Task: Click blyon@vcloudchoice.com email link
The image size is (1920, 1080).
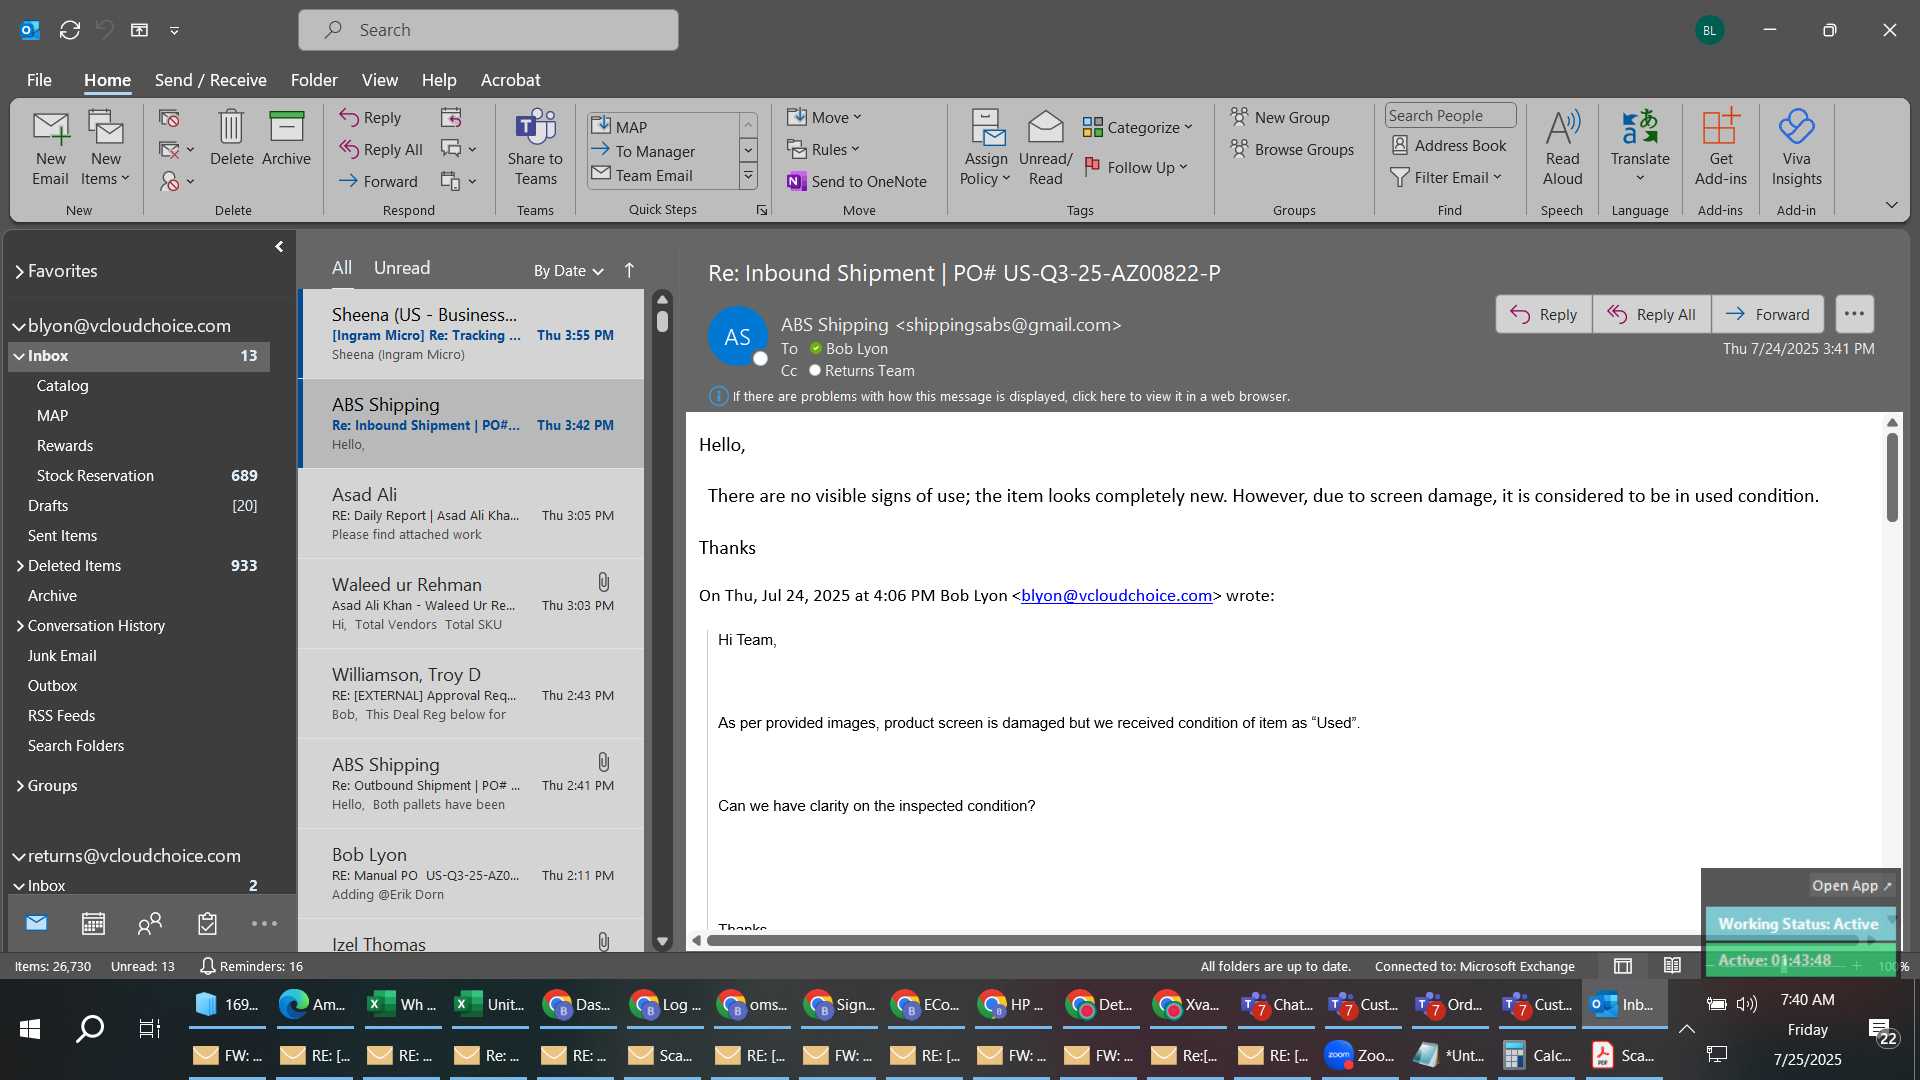Action: coord(1116,595)
